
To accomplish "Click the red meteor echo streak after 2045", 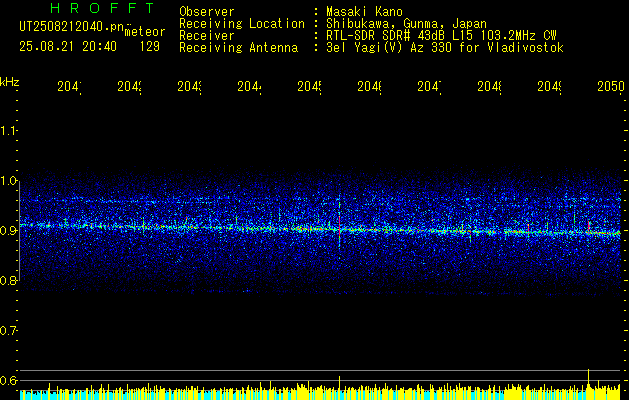I will point(339,226).
